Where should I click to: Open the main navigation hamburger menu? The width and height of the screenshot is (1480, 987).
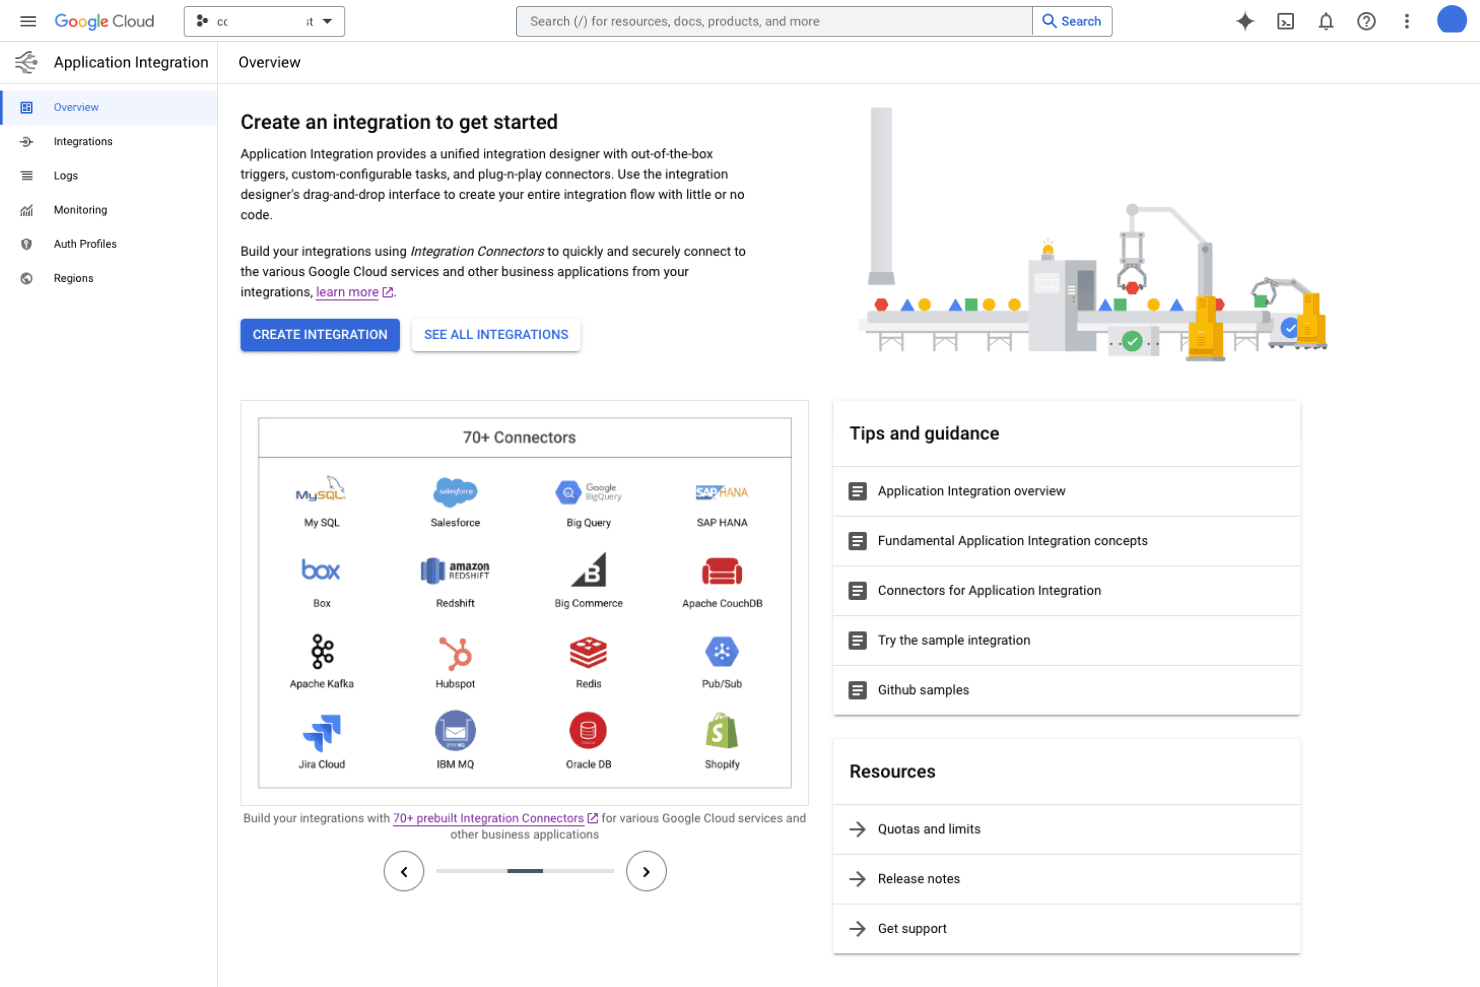click(28, 21)
